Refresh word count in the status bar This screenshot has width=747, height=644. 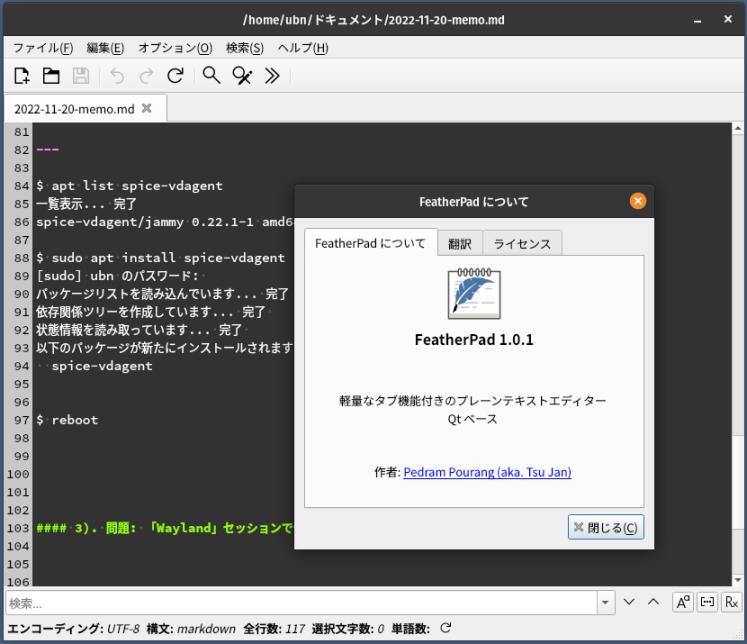[445, 628]
